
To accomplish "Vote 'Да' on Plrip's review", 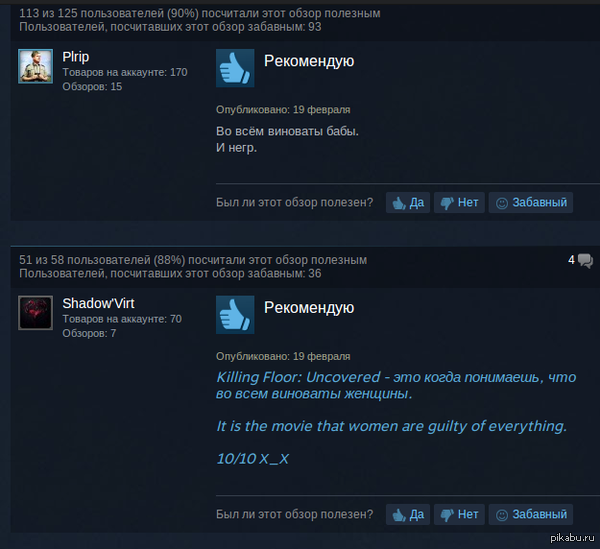I will tap(408, 202).
